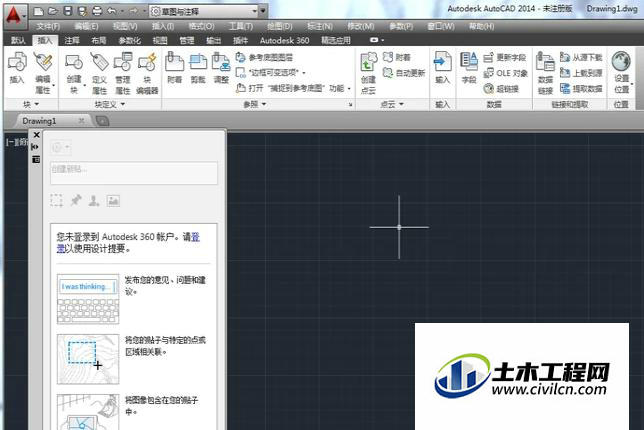This screenshot has height=430, width=644.
Task: Click the Redo arrow icon
Action: [133, 11]
